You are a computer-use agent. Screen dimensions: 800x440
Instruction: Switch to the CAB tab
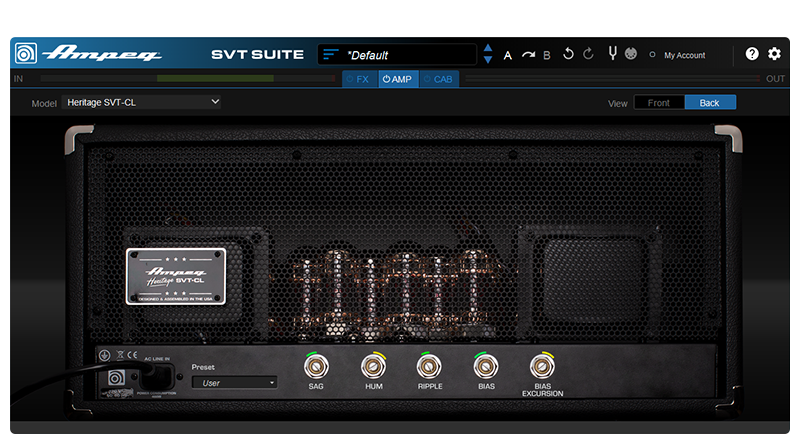[x=439, y=79]
